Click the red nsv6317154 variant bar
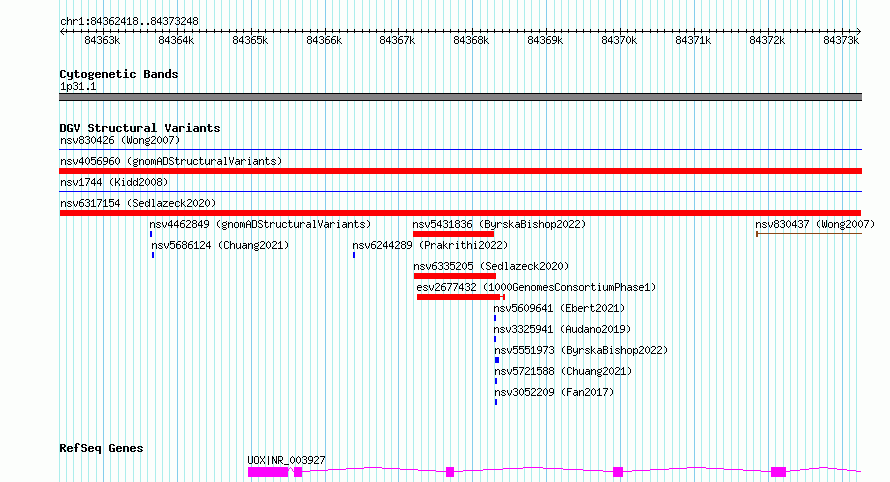 460,213
